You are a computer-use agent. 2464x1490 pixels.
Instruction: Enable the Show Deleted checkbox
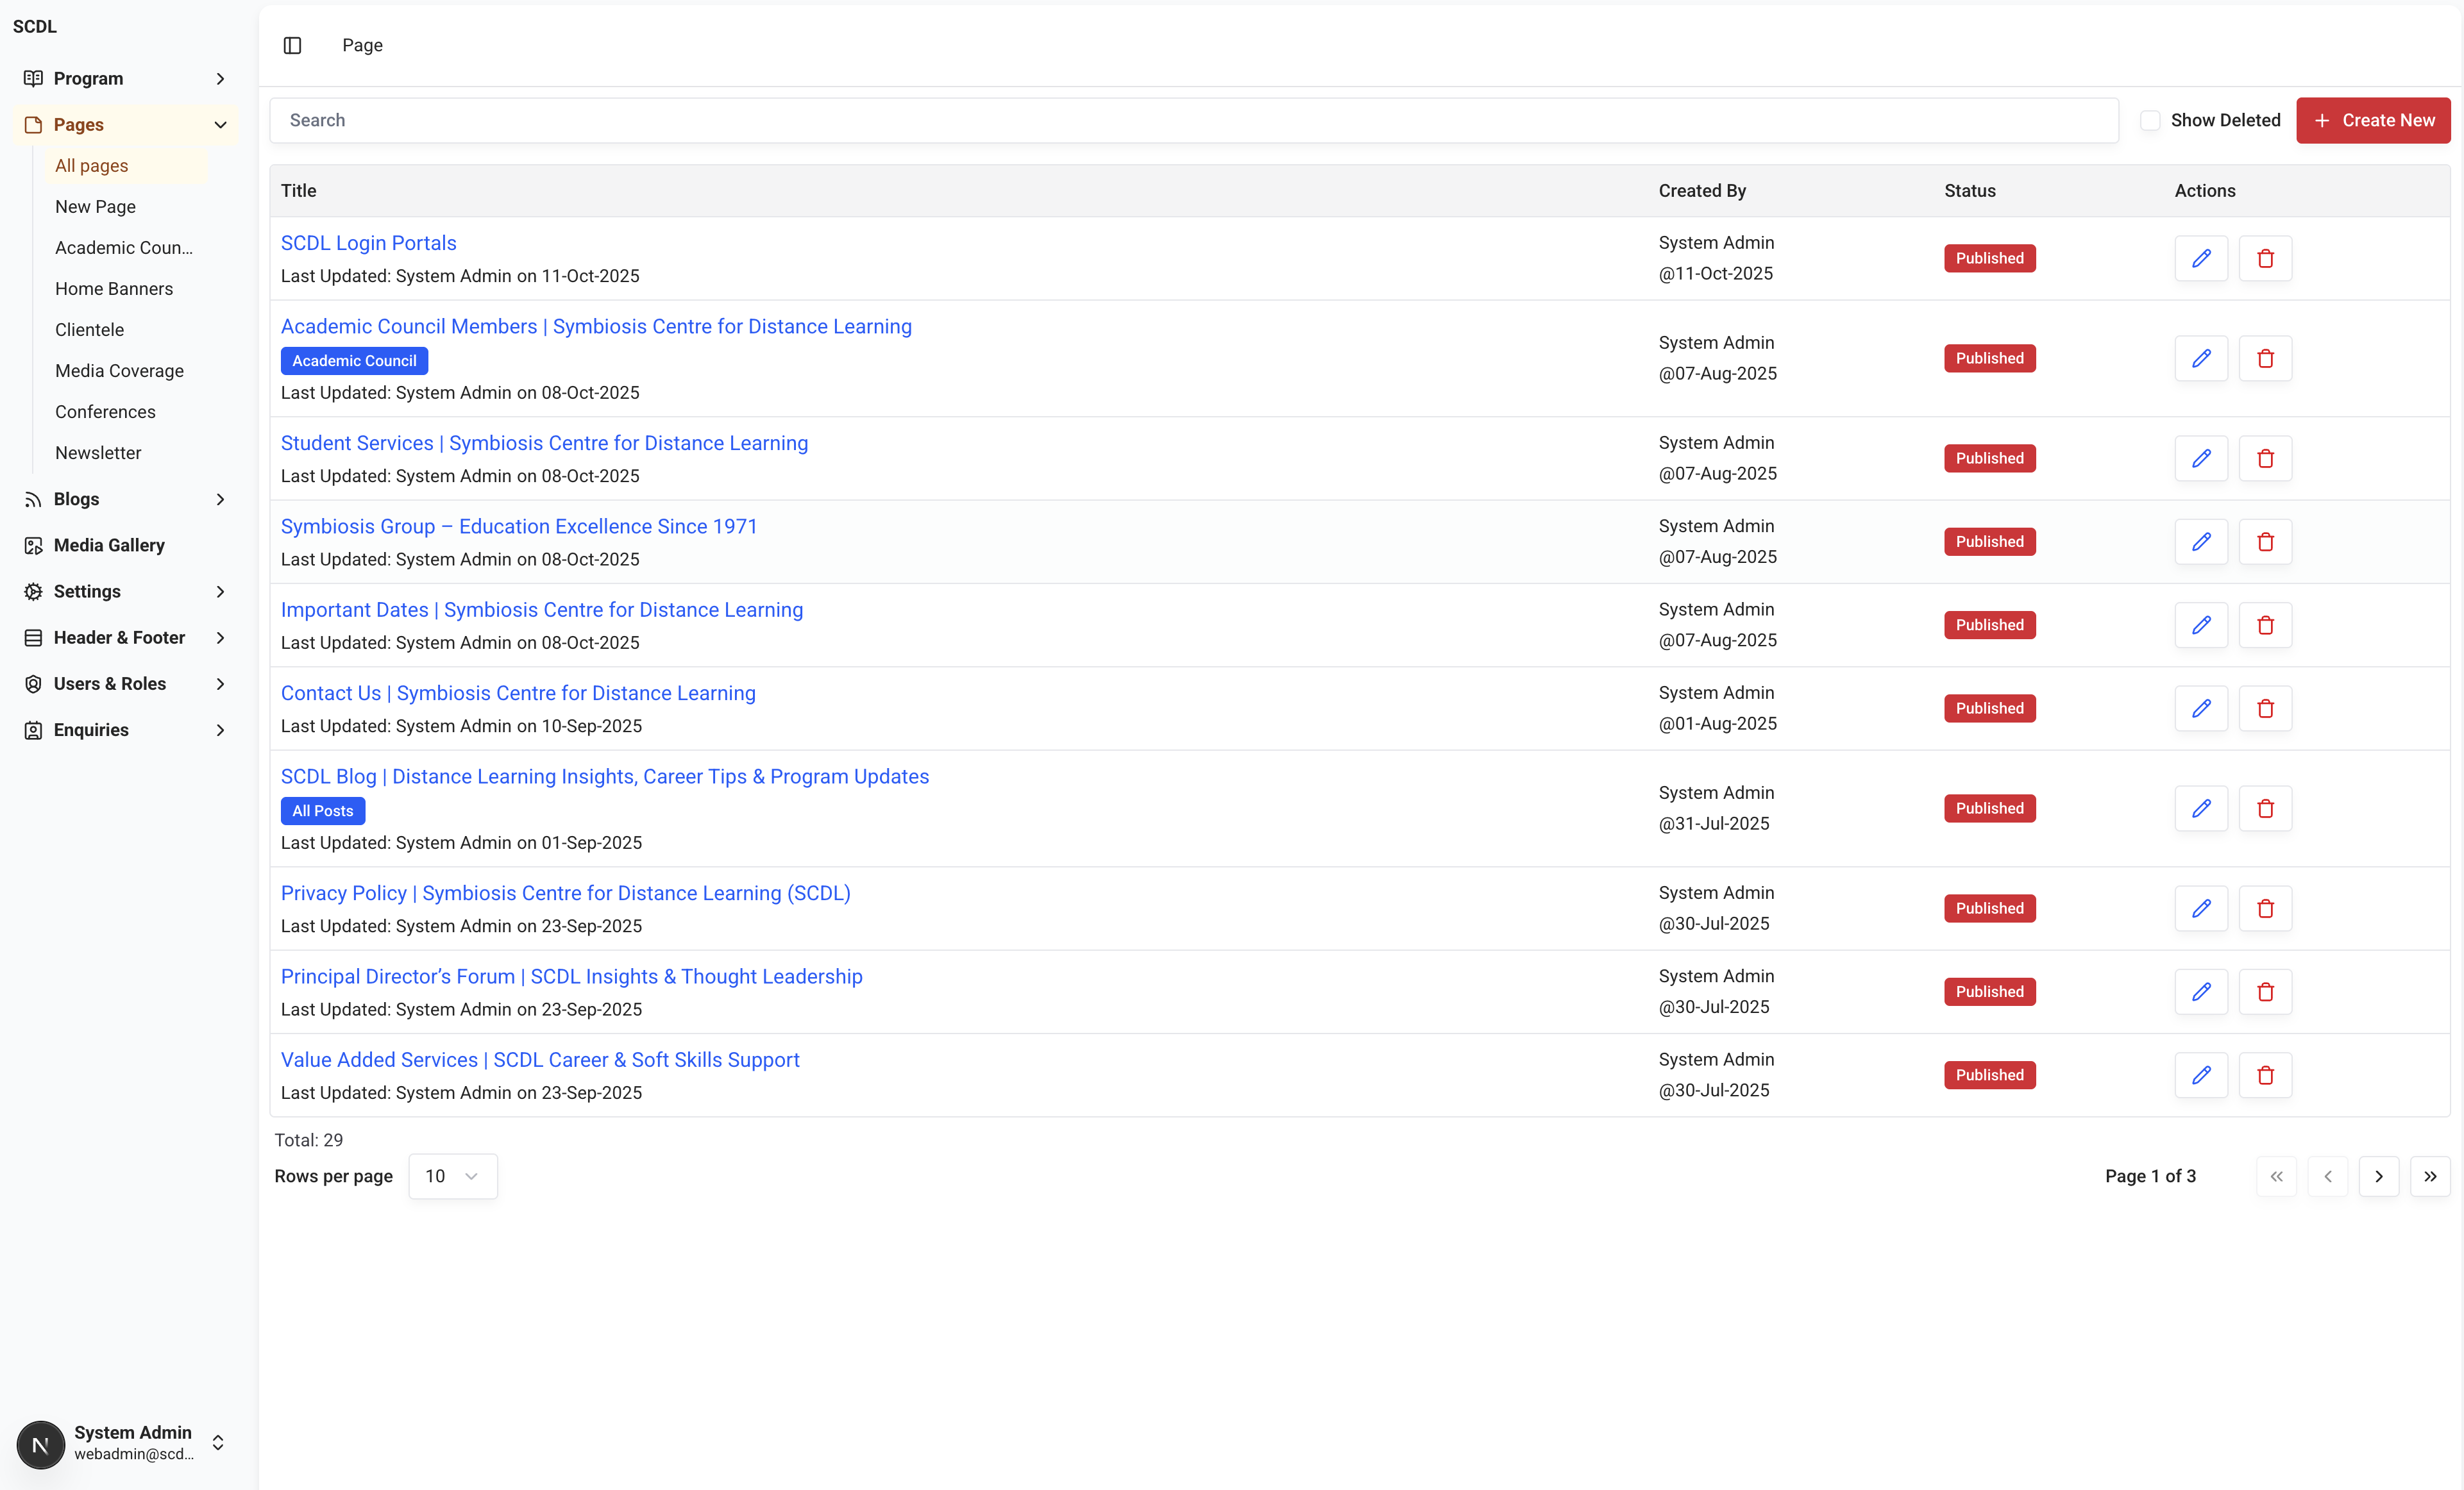pyautogui.click(x=2150, y=120)
